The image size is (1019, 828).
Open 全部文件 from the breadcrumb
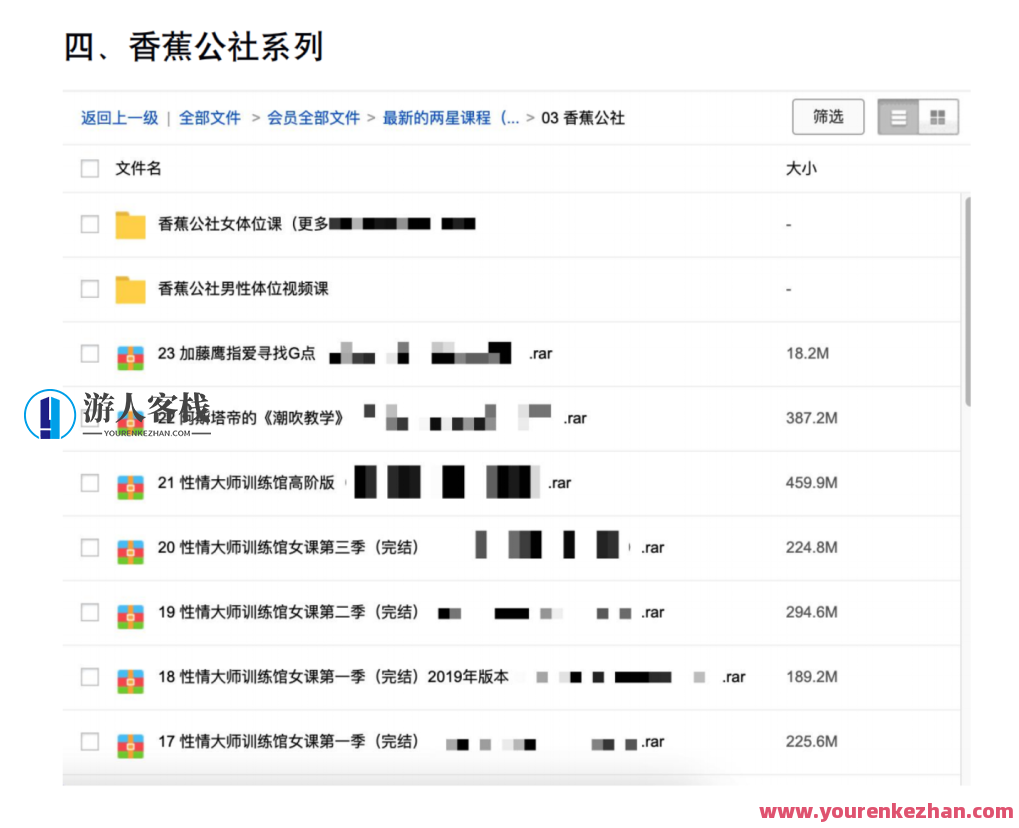coord(210,117)
